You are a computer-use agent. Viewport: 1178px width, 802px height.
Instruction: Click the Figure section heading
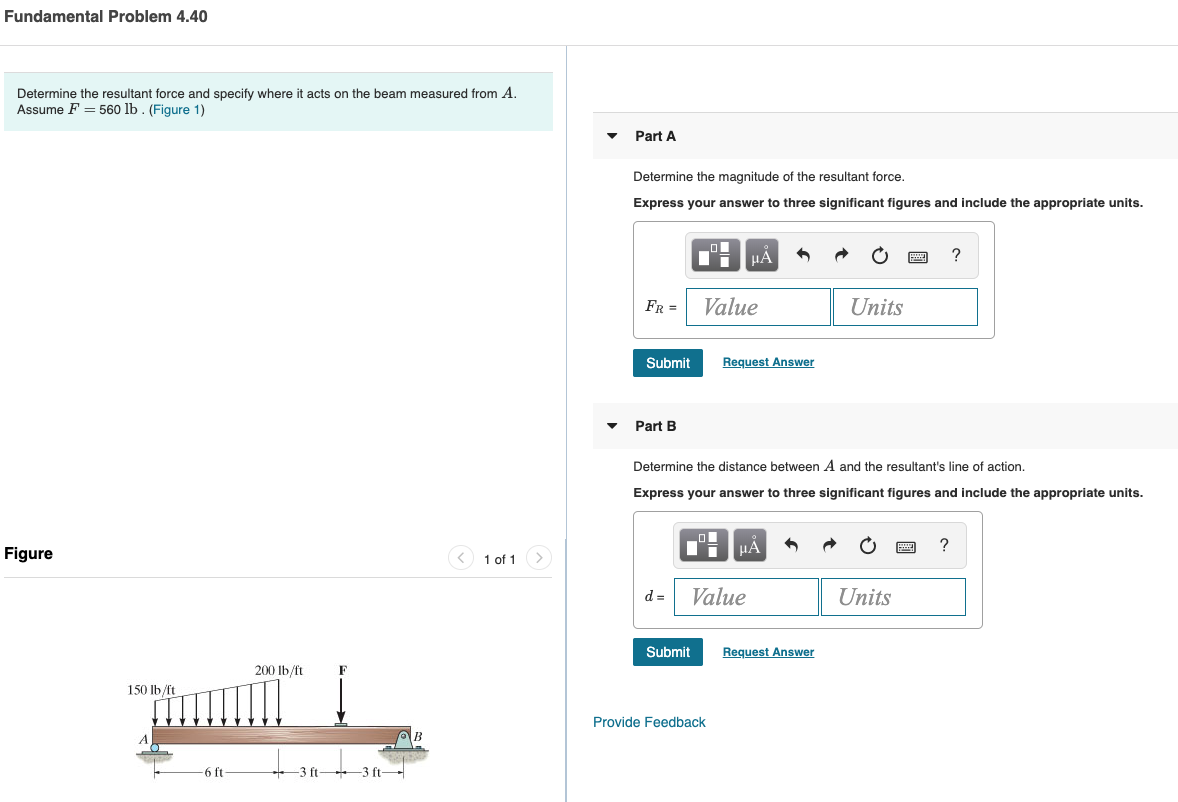click(x=29, y=553)
